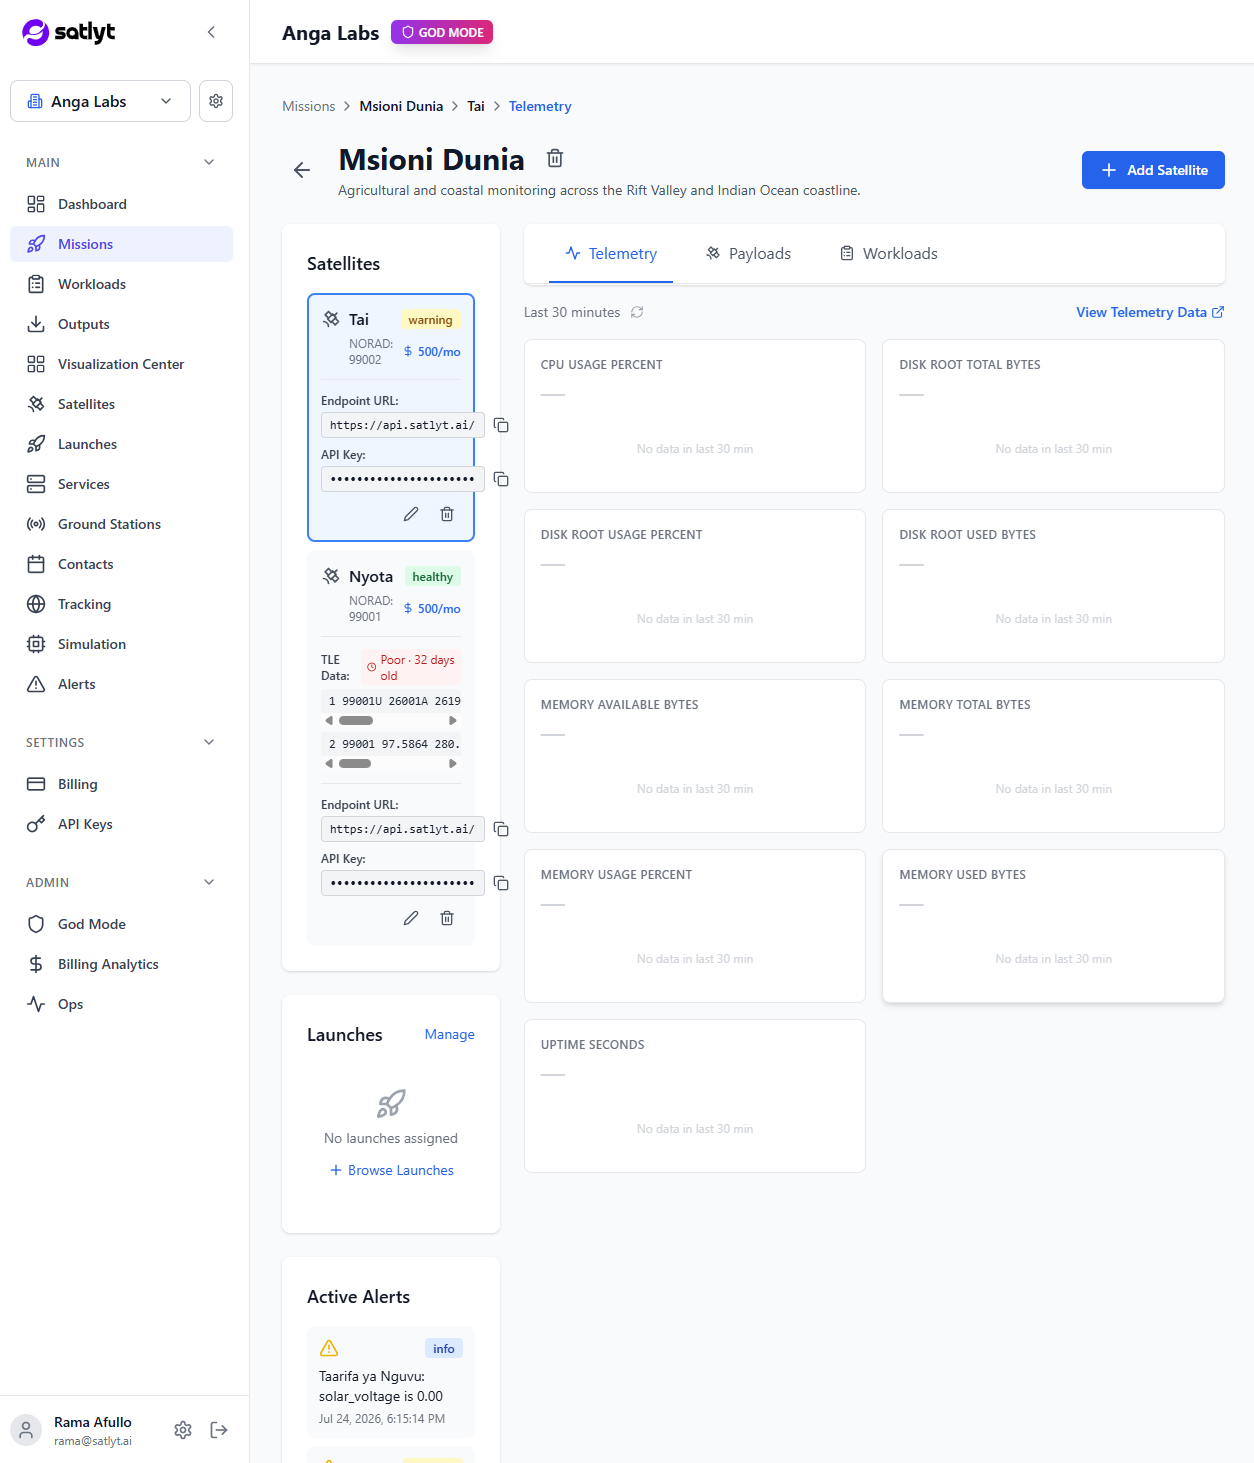Screen dimensions: 1254x1463
Task: Click the UPTIME SECONDS card
Action: tap(695, 1096)
